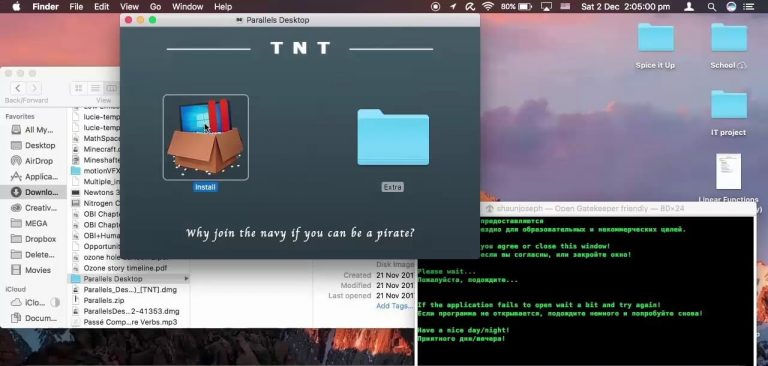This screenshot has width=768, height=366.
Task: Open the Window menu
Action: coord(188,7)
